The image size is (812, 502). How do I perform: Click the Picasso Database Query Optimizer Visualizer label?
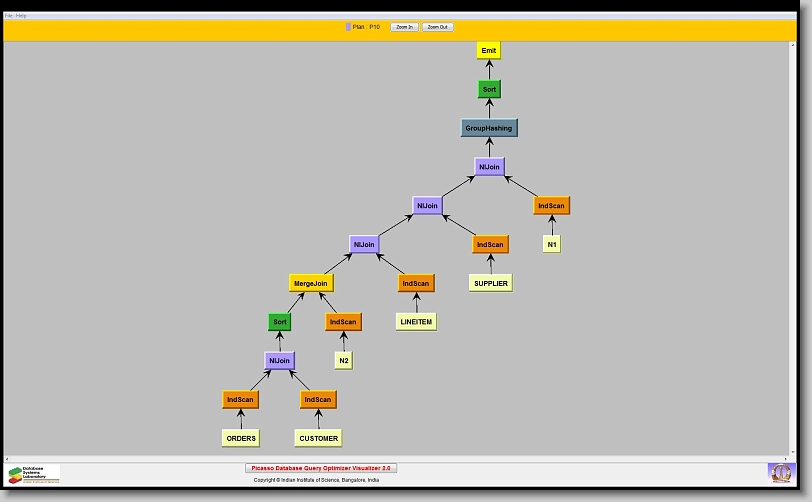click(321, 468)
